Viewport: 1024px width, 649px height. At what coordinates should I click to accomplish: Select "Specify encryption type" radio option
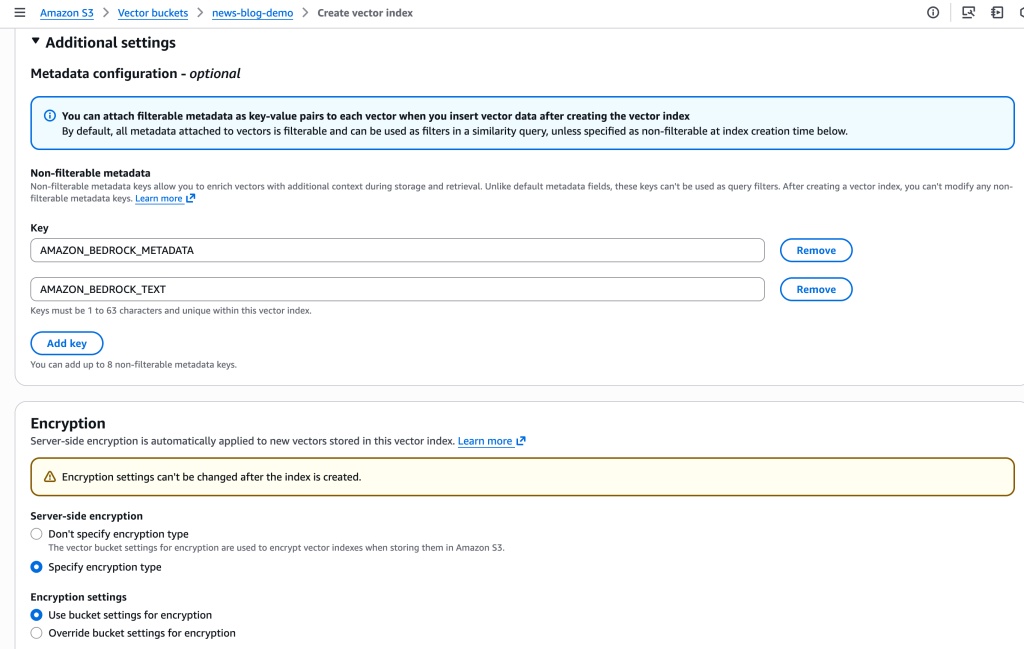[37, 567]
